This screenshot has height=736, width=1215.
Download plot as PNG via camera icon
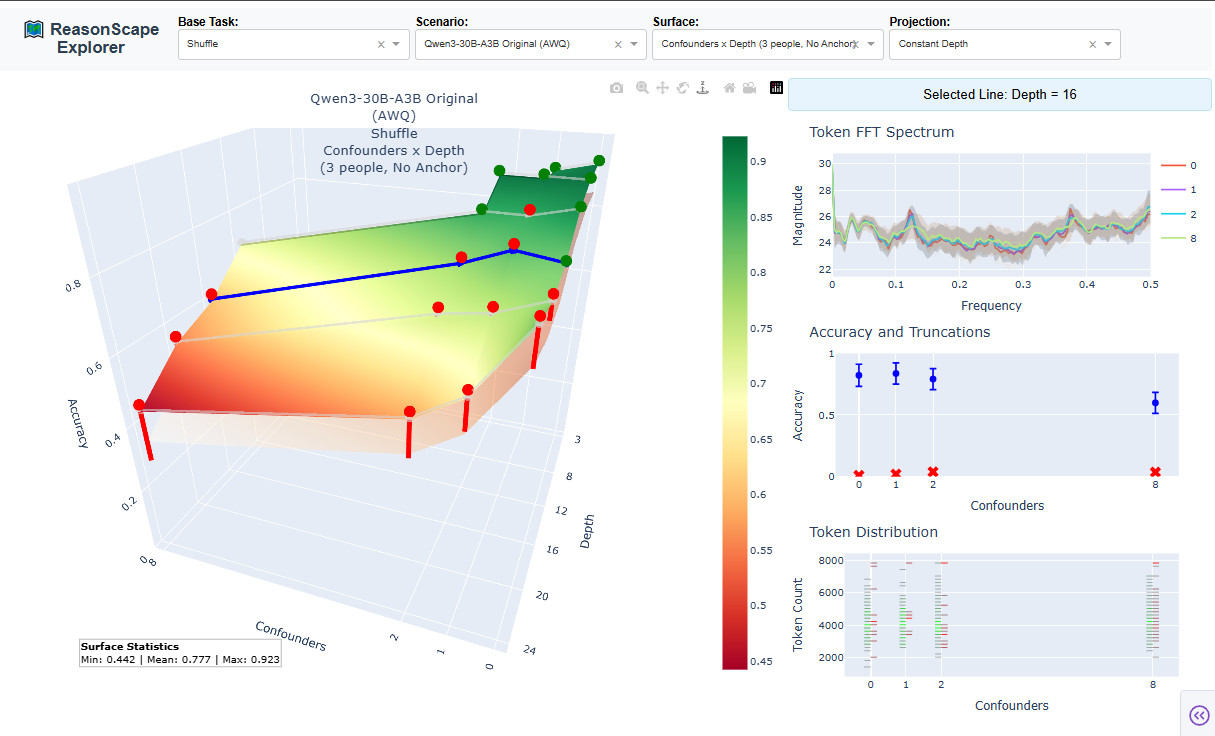click(x=617, y=88)
